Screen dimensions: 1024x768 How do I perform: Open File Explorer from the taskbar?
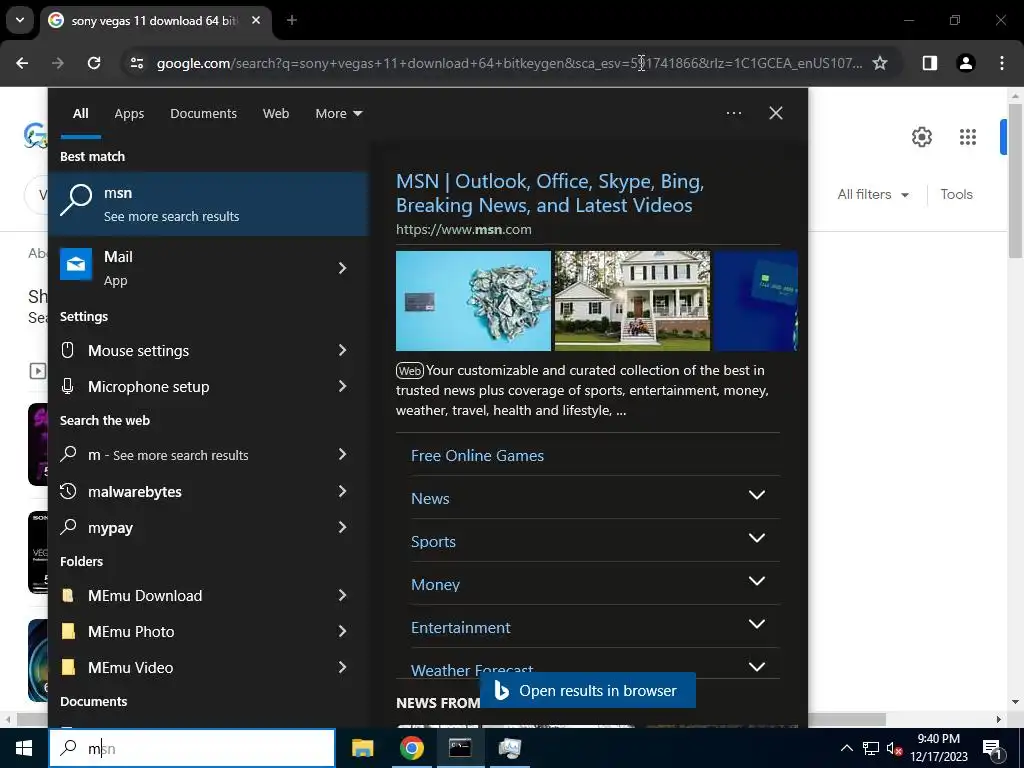(362, 748)
